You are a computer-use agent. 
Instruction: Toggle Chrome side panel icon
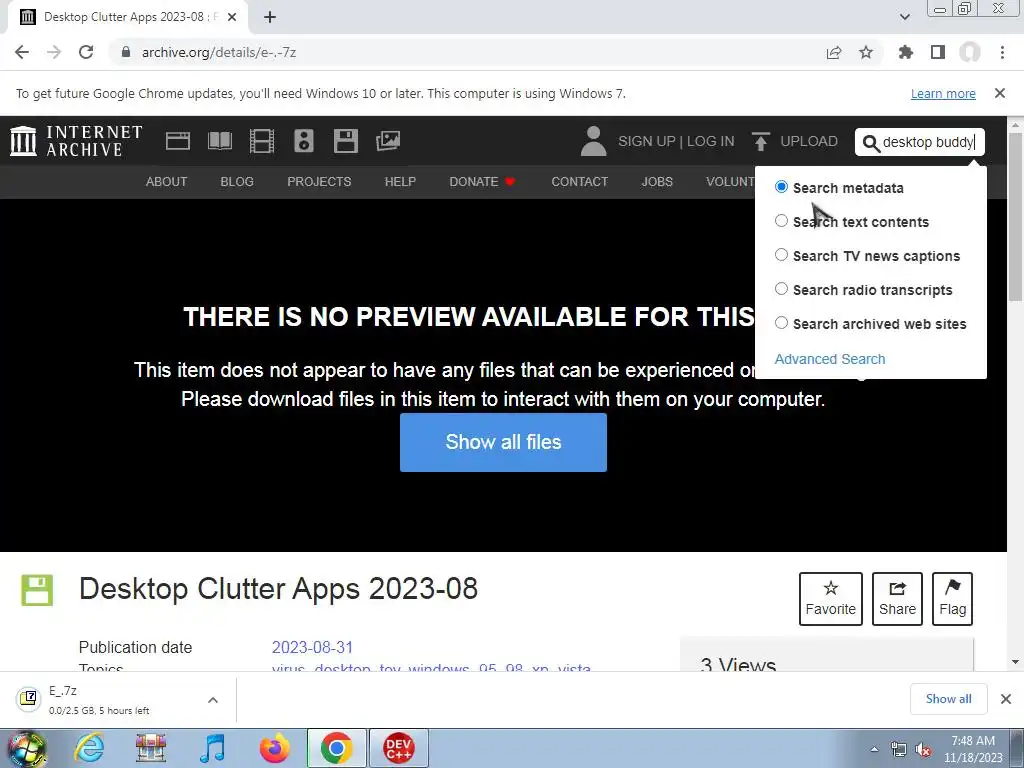point(938,52)
